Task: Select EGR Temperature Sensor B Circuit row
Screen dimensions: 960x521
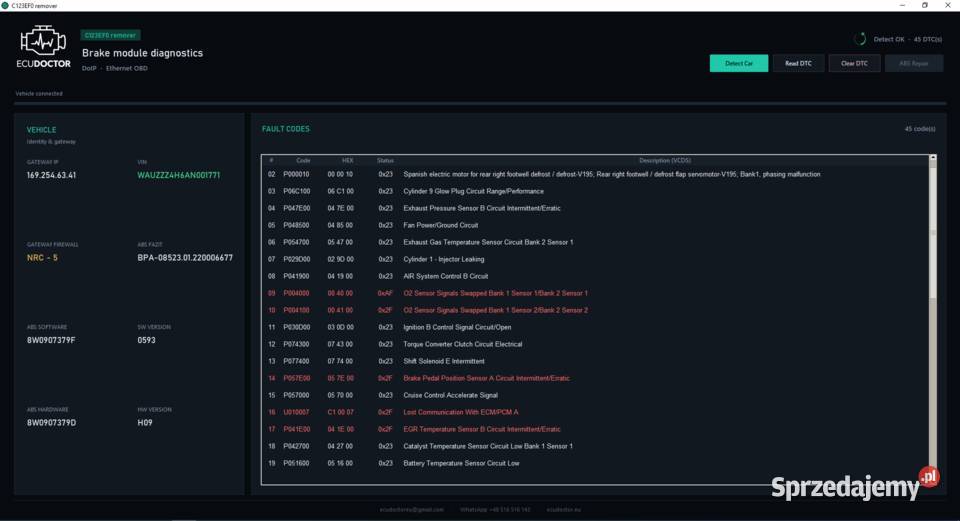Action: 595,429
